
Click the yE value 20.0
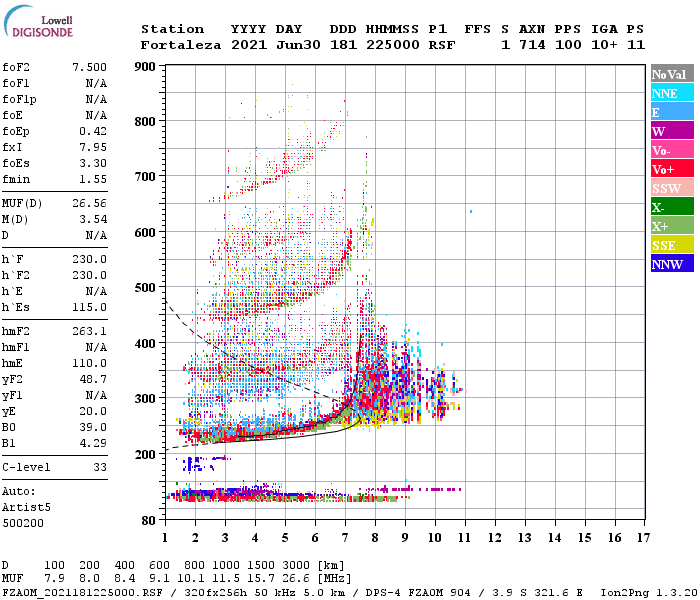93,412
